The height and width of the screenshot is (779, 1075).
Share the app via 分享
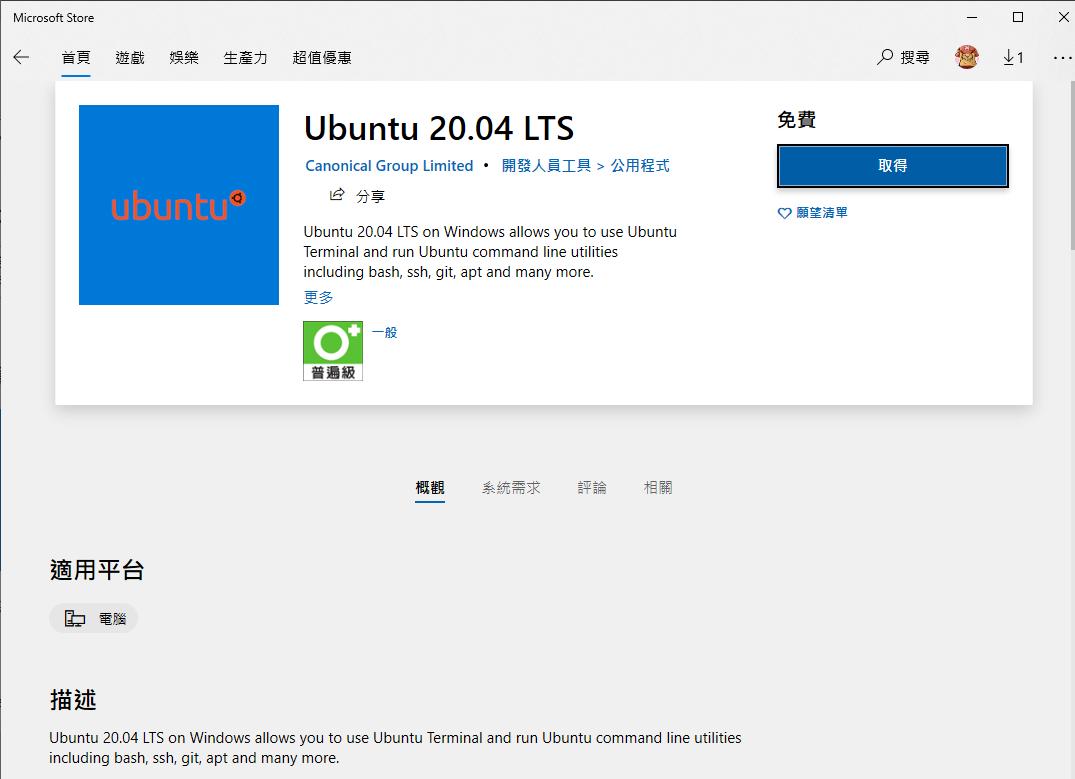coord(357,196)
